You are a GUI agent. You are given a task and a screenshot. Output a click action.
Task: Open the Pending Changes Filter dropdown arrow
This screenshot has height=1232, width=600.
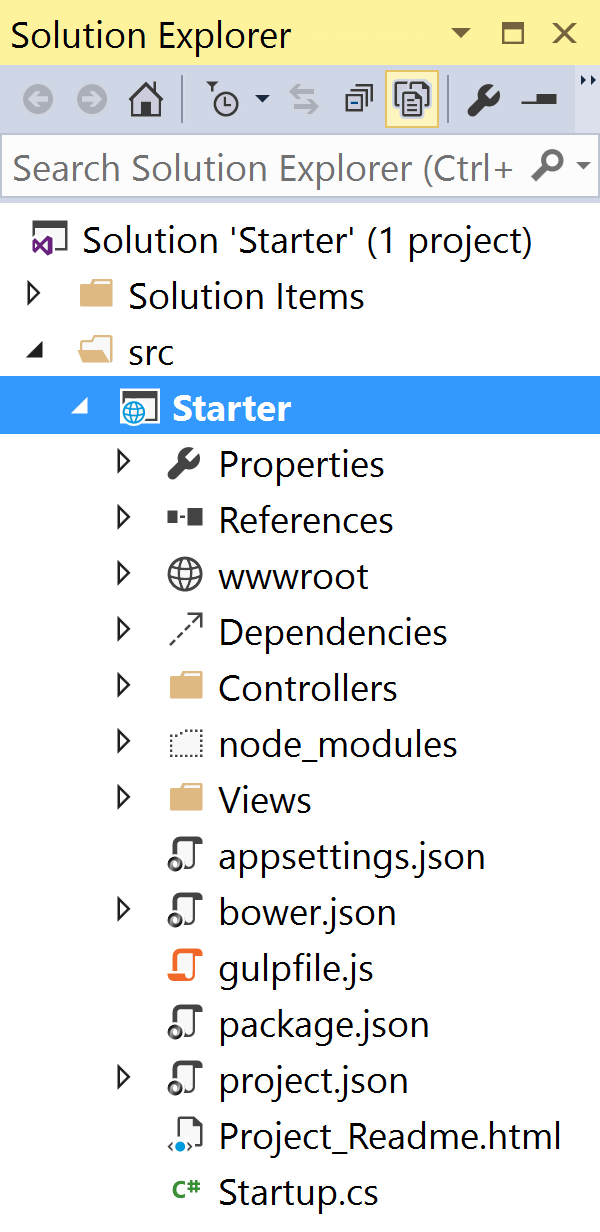tap(262, 98)
